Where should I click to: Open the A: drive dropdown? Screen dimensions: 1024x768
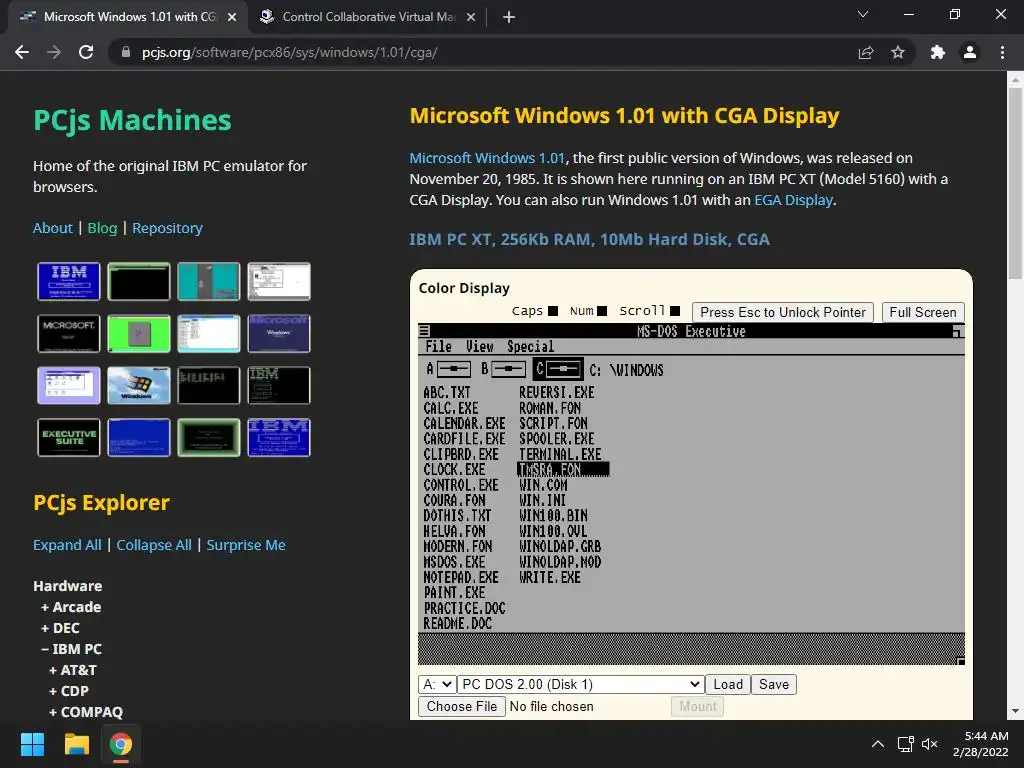coord(437,684)
